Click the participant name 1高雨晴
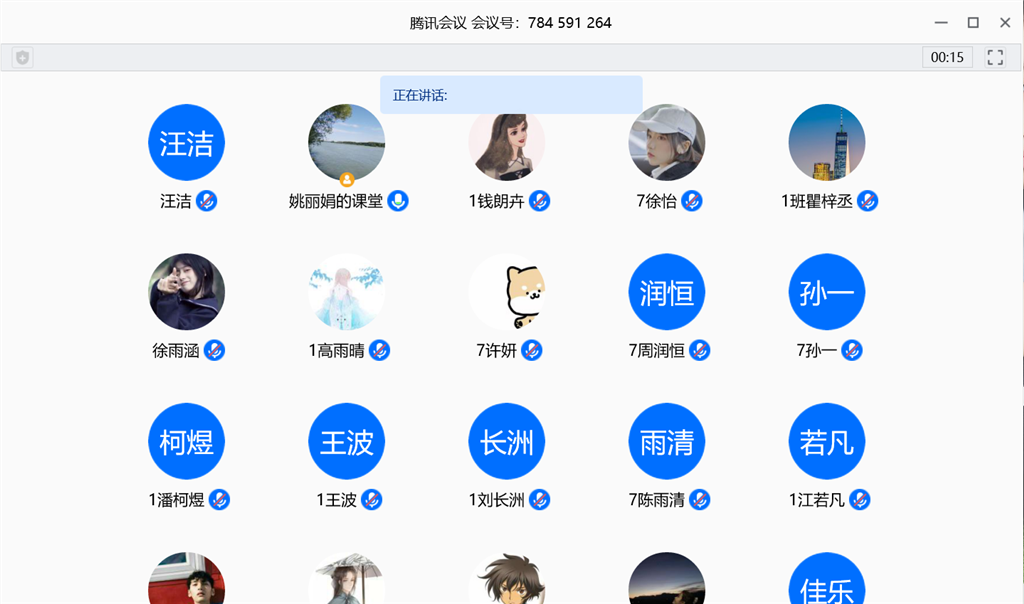1024x604 pixels. click(336, 351)
